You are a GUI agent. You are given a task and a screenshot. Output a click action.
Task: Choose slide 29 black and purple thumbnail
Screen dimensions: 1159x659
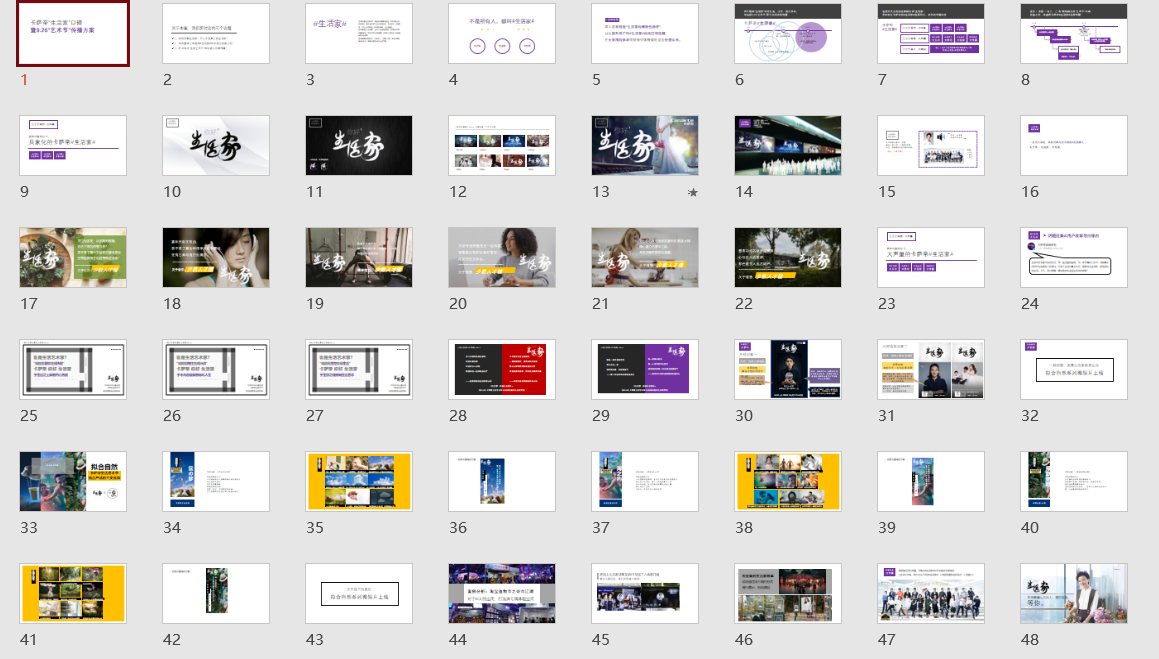pos(645,370)
